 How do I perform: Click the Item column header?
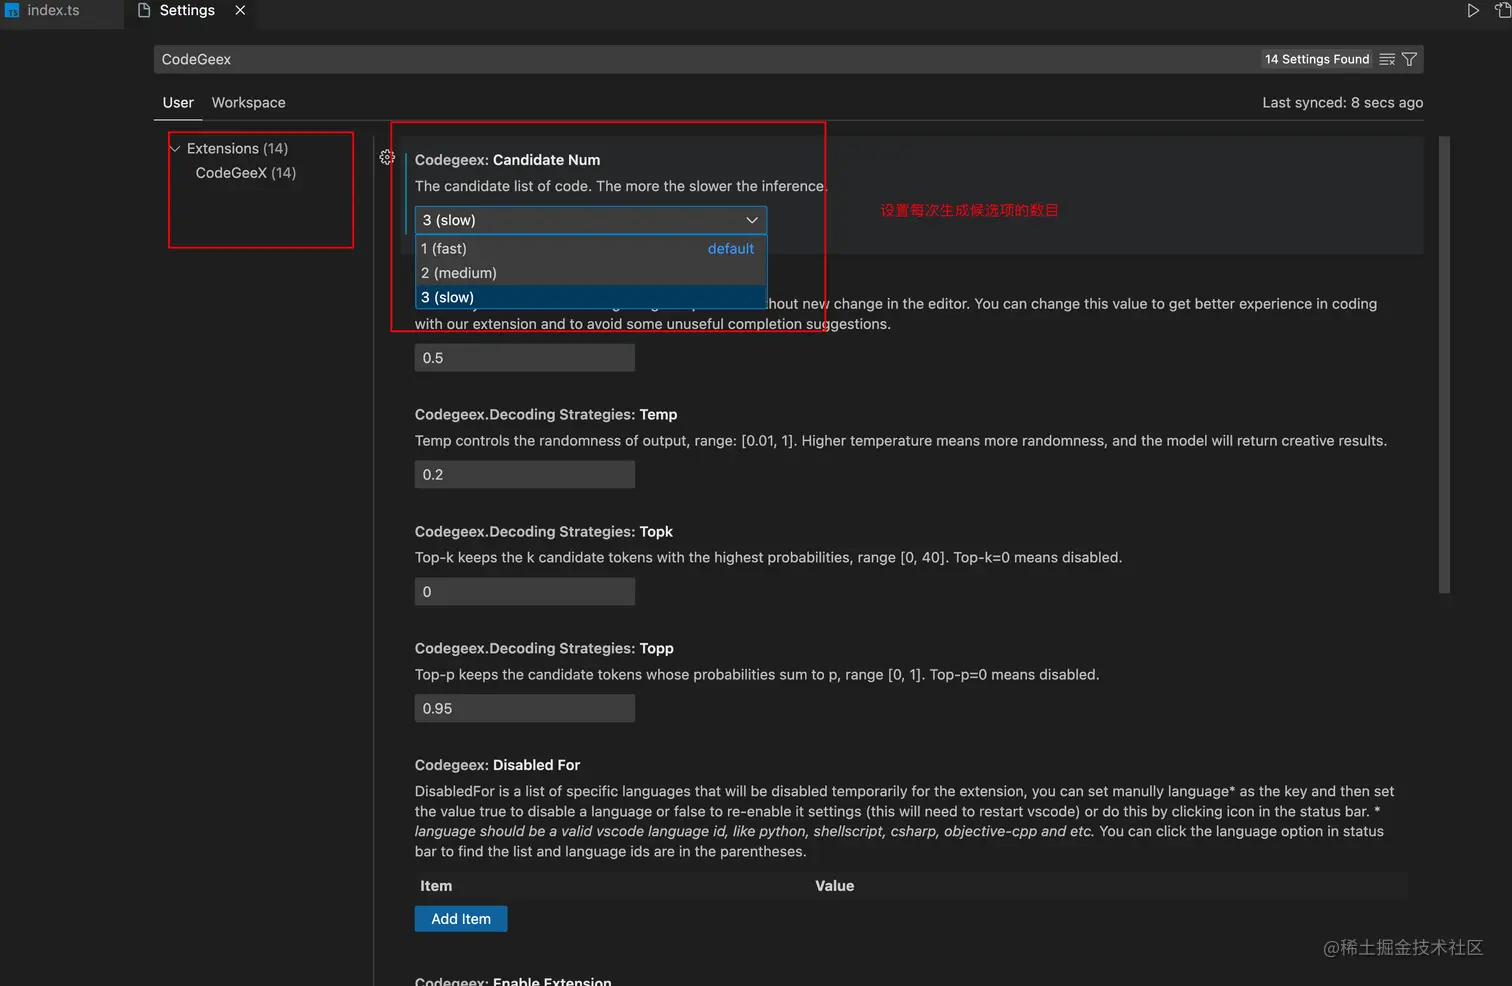[436, 886]
